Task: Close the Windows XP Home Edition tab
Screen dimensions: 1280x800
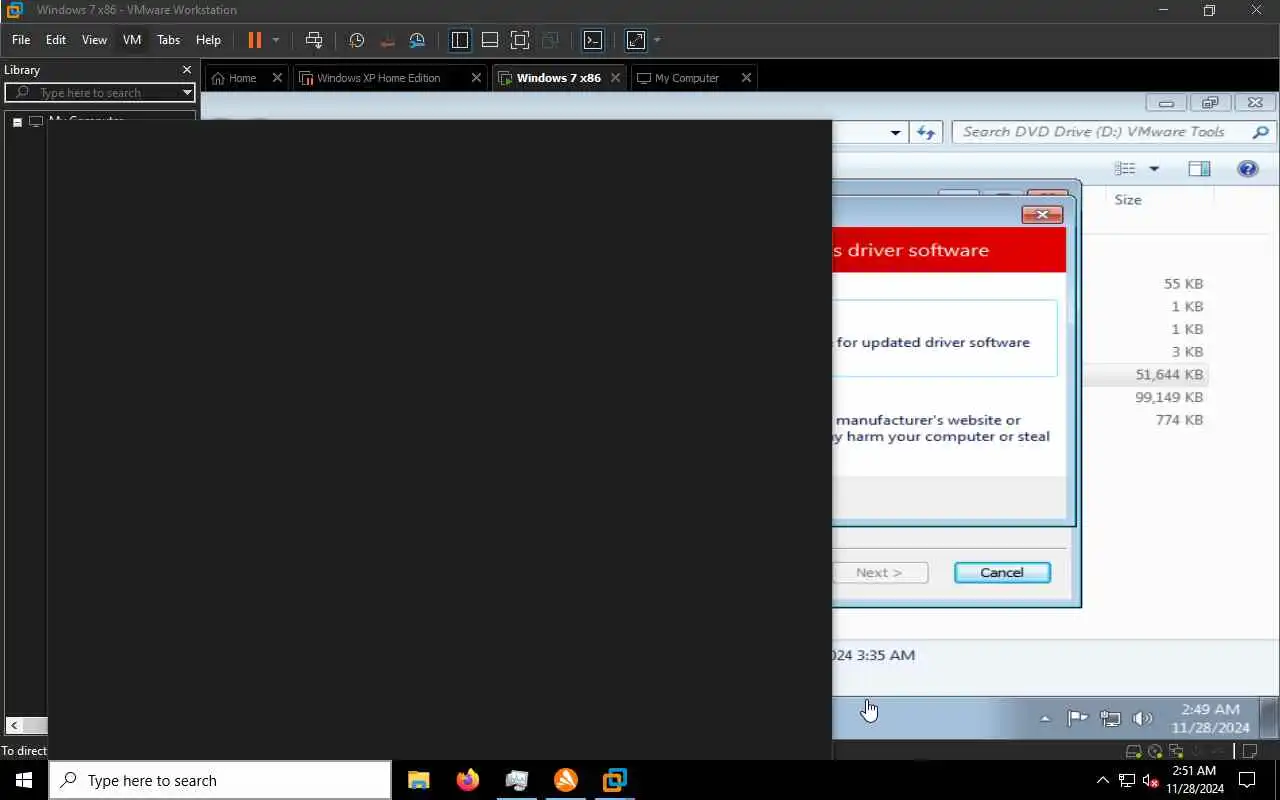Action: (476, 78)
